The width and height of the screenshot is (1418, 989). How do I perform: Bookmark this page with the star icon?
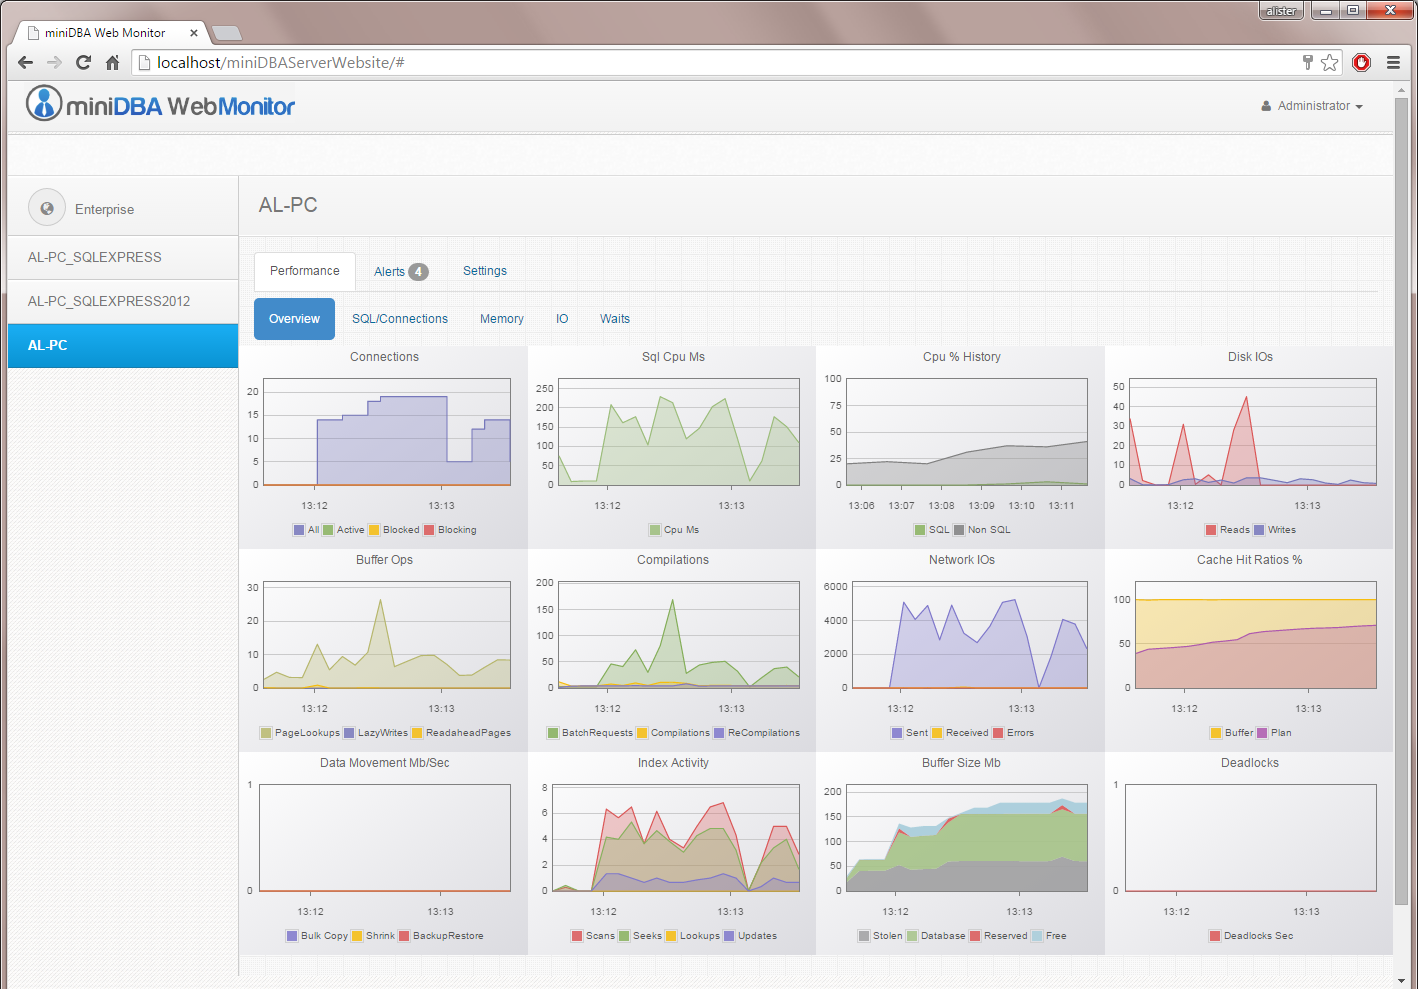coord(1329,62)
